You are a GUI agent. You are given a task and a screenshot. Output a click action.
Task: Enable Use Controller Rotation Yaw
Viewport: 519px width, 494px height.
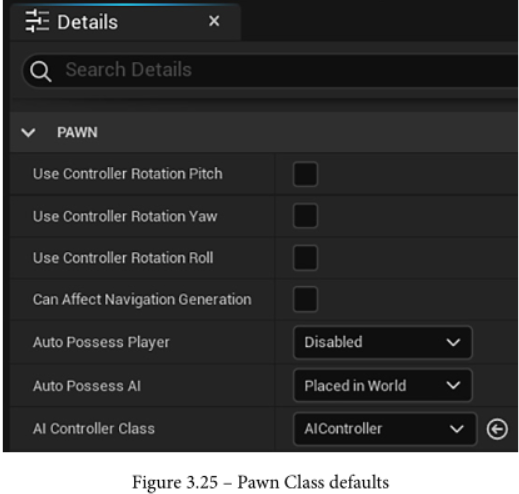click(x=305, y=216)
